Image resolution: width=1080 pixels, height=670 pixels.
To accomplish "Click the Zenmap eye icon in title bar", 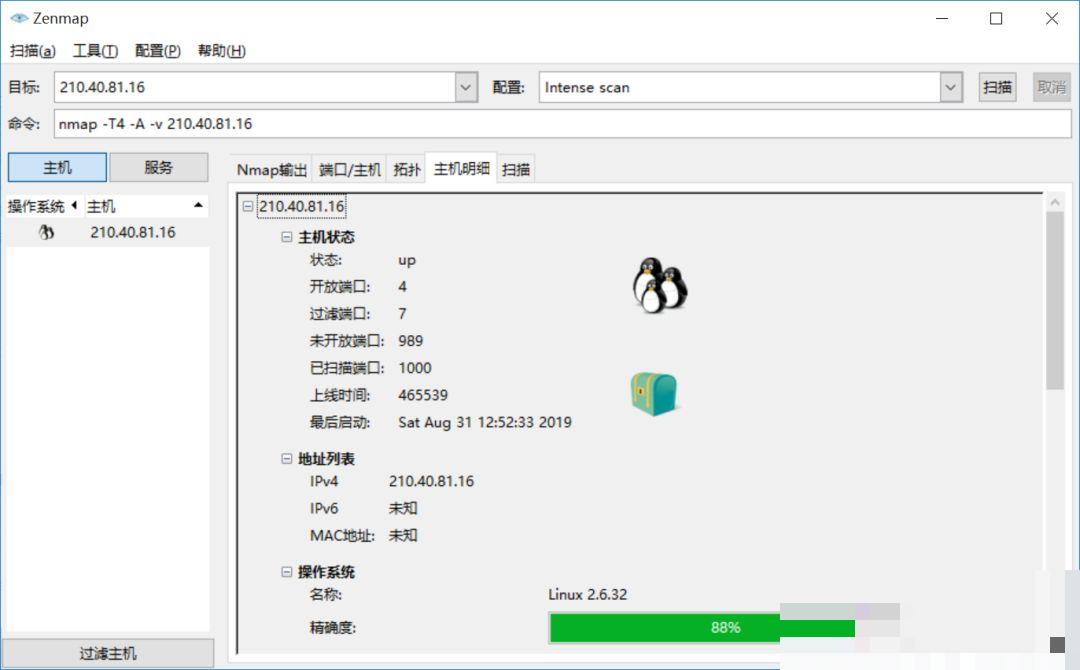I will click(x=19, y=18).
